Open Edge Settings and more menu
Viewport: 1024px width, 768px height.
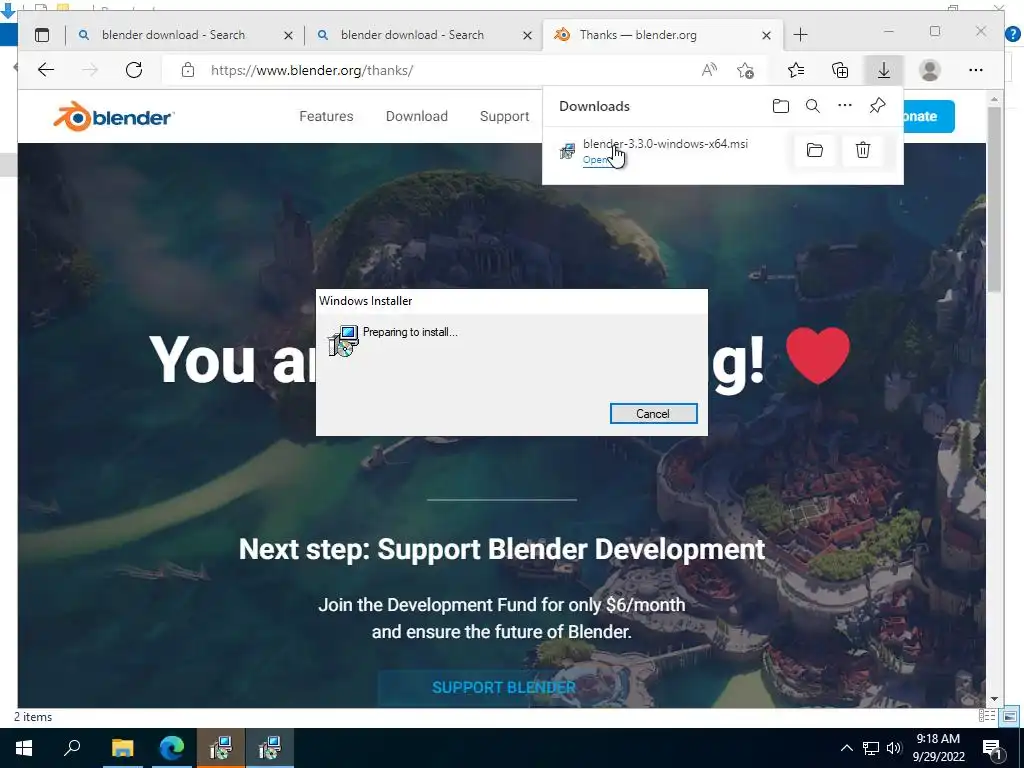click(x=976, y=70)
